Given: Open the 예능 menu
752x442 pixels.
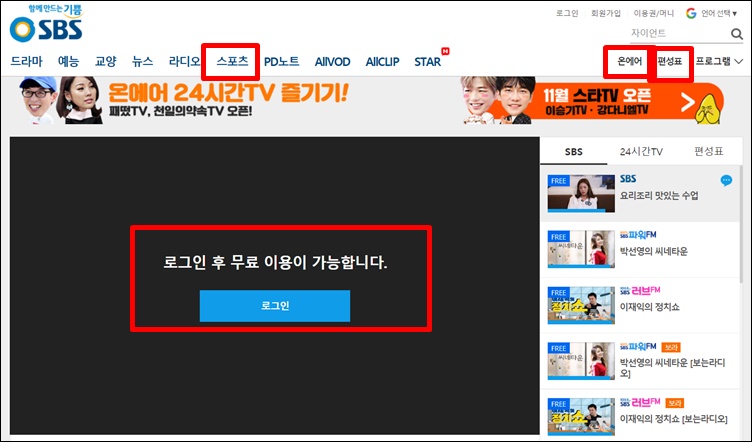Looking at the screenshot, I should pos(68,61).
